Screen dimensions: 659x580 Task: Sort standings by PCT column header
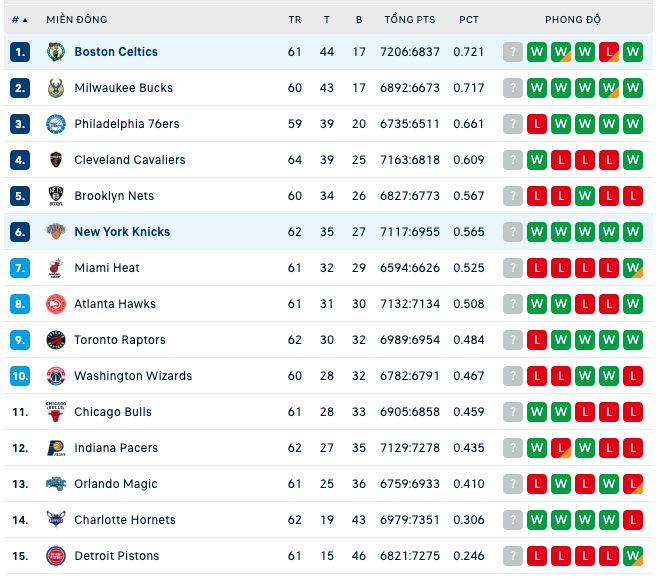(x=469, y=20)
